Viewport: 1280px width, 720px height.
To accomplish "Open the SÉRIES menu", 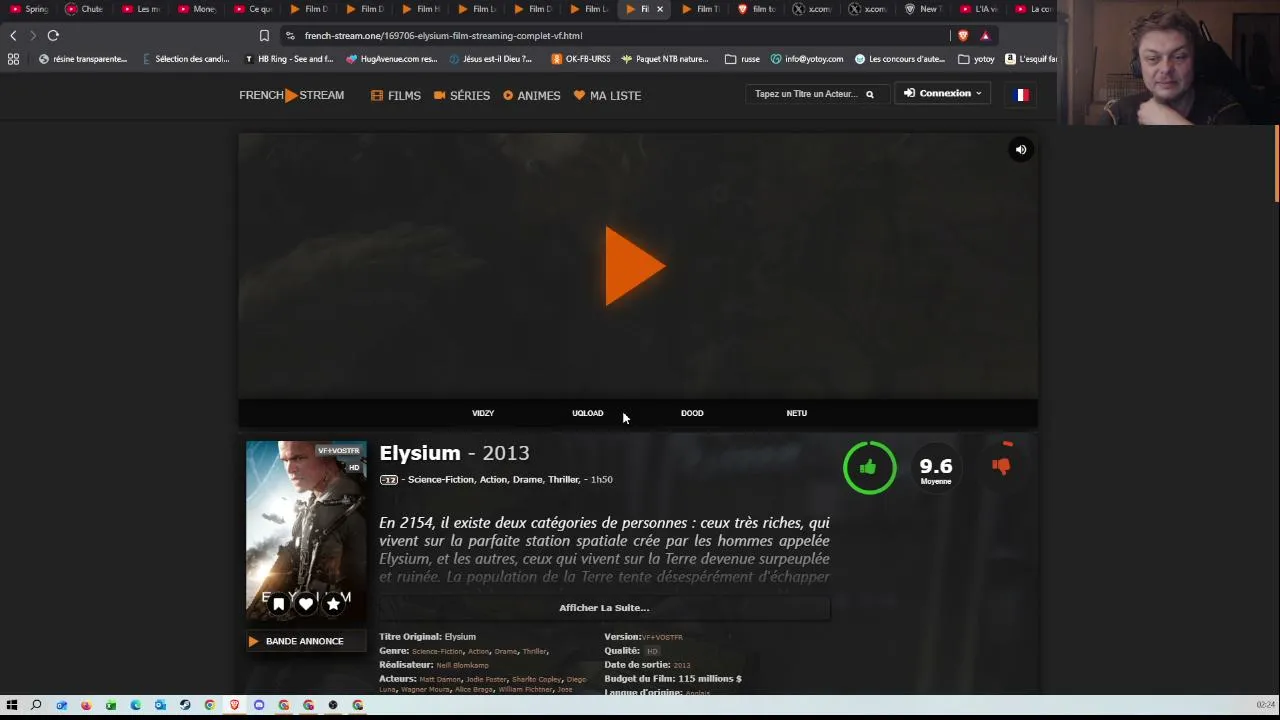I will click(462, 96).
